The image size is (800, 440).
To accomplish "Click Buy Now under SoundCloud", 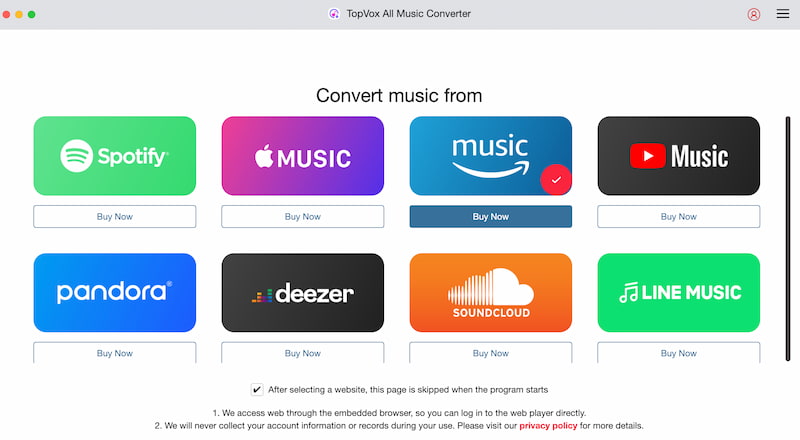I will (x=490, y=353).
